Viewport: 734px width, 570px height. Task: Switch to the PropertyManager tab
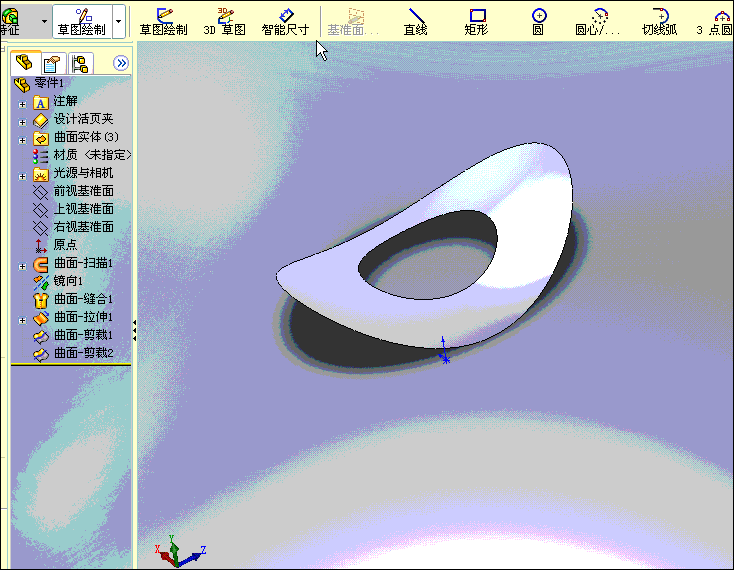pos(52,64)
